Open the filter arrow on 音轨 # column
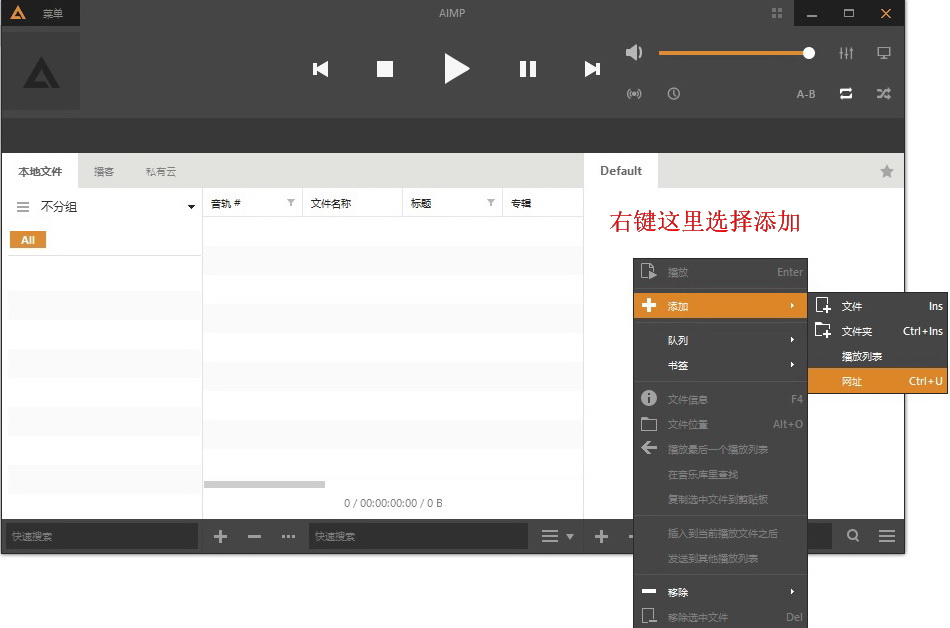The image size is (950, 628). tap(289, 202)
